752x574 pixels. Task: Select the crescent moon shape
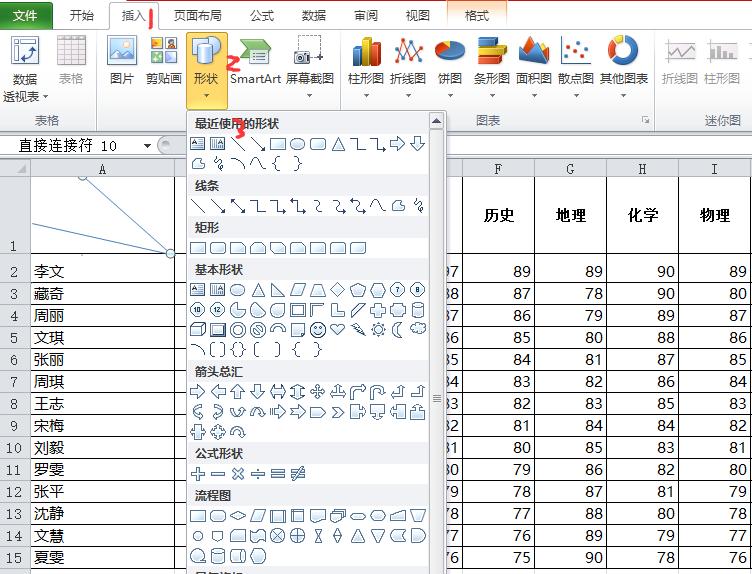[x=398, y=329]
